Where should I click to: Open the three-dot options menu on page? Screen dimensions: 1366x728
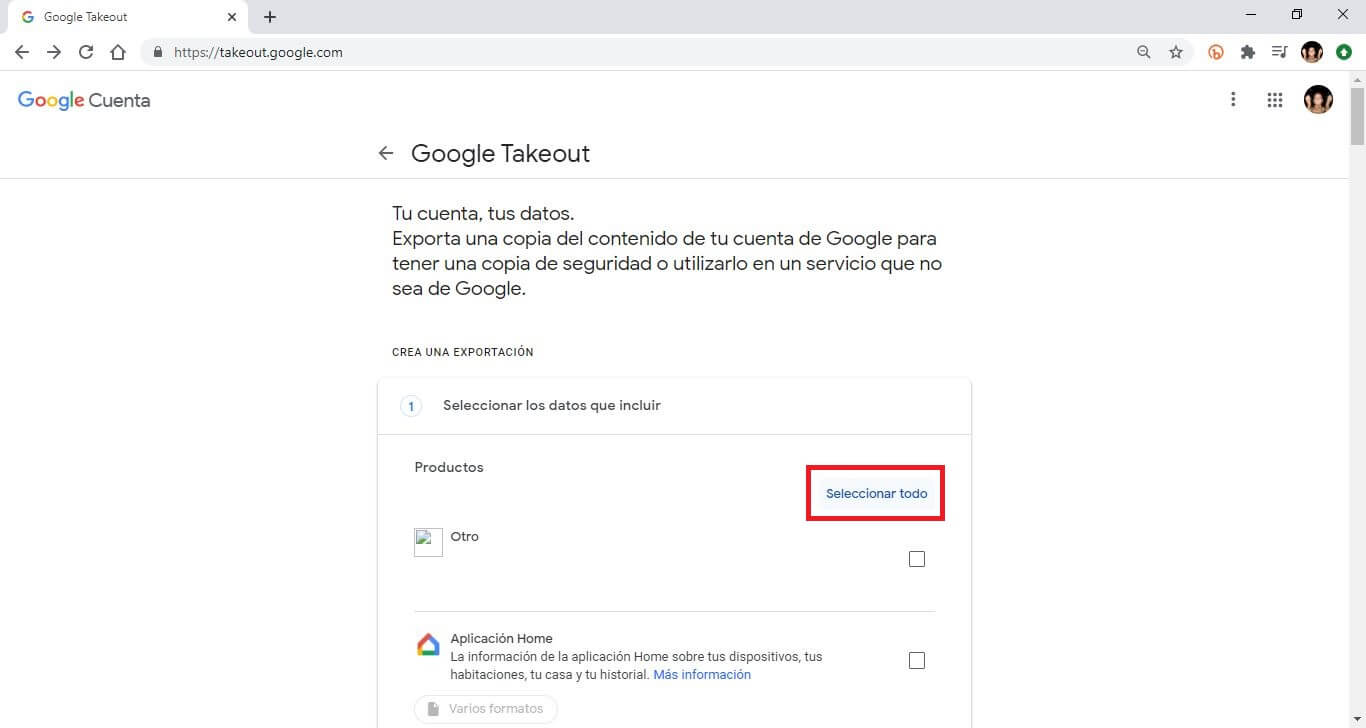click(1233, 99)
